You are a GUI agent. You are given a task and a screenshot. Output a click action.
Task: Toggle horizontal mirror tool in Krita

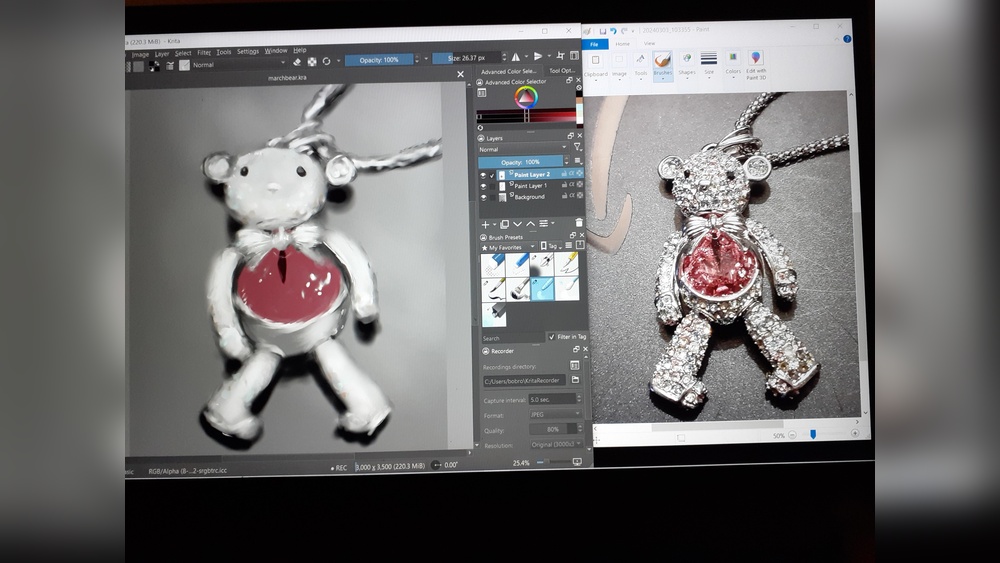point(515,57)
